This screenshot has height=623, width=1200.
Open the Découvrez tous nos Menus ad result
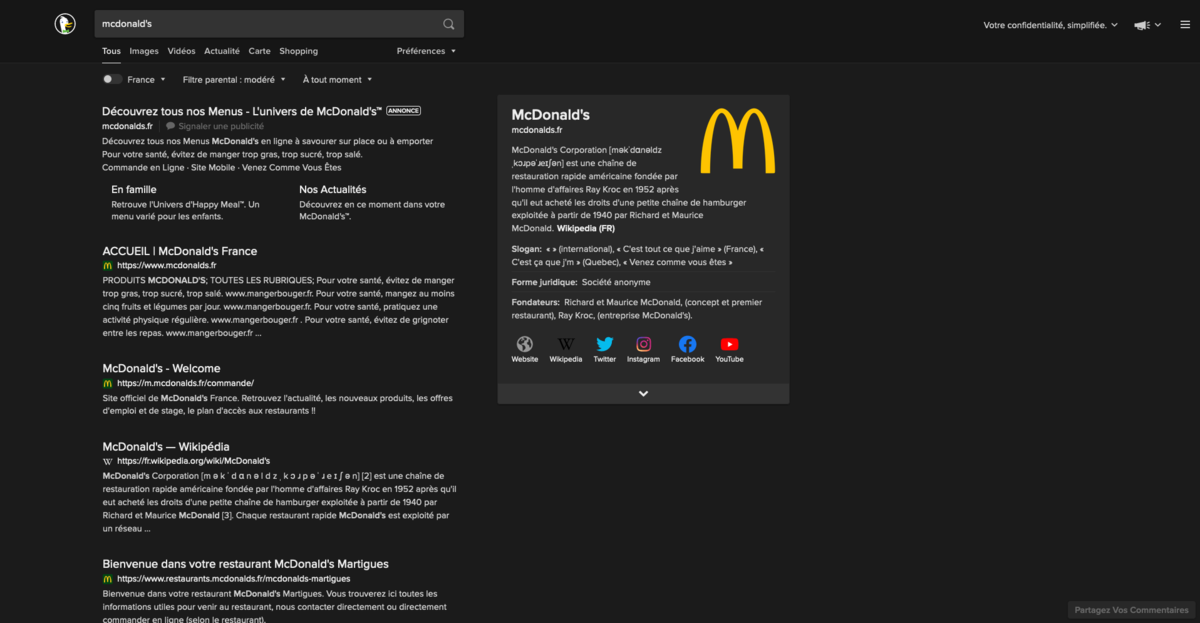point(242,111)
